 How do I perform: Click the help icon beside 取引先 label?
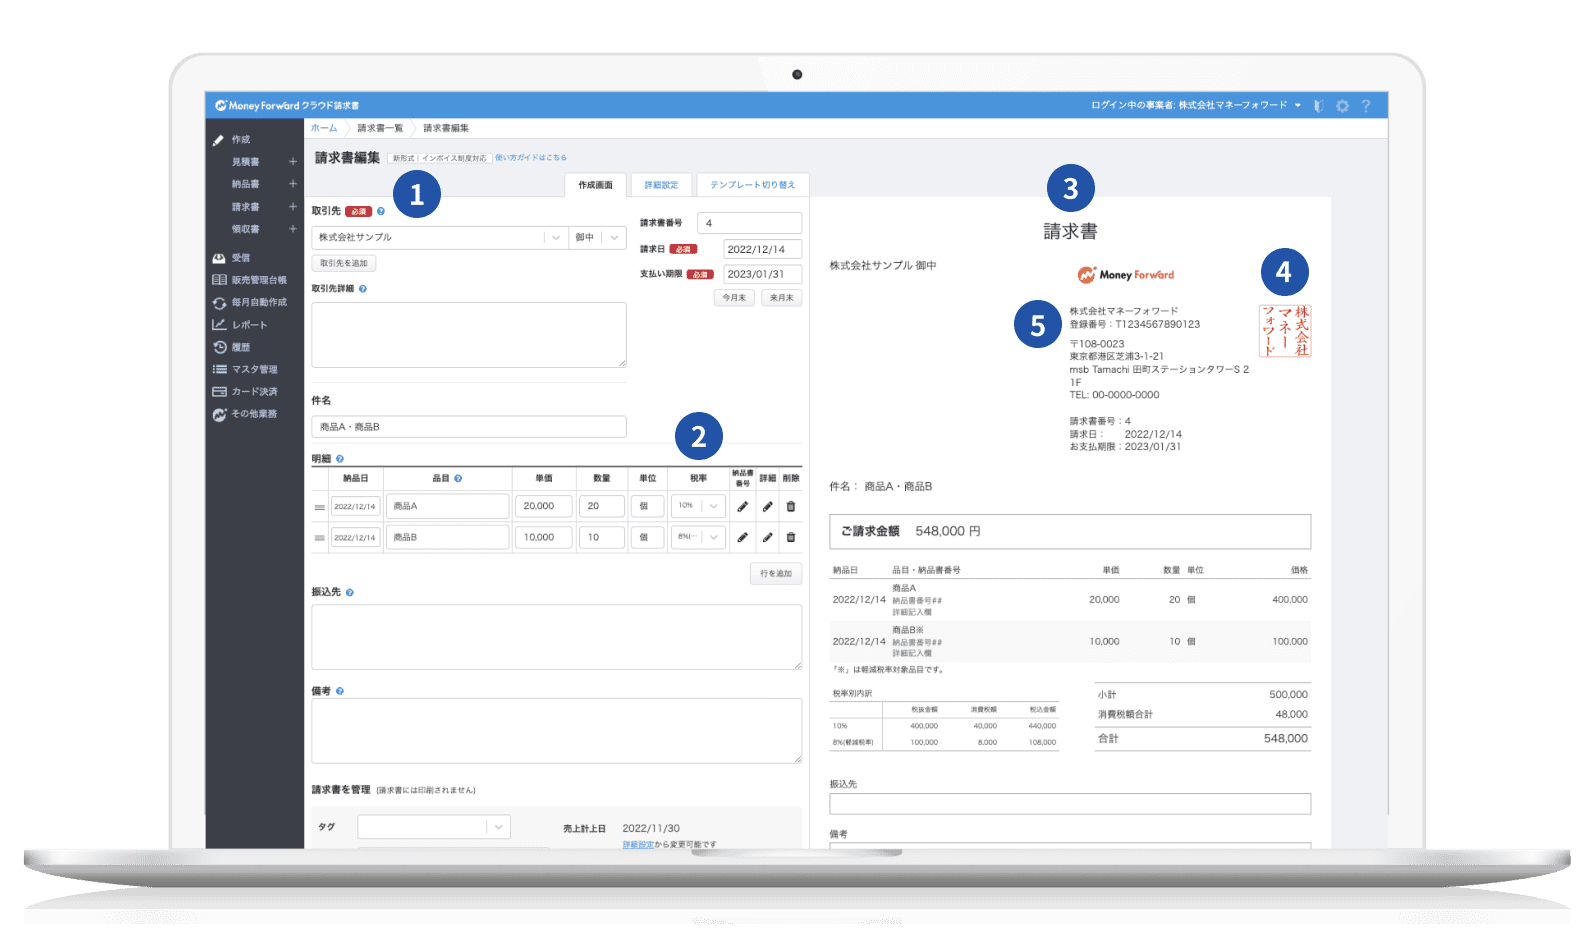381,212
